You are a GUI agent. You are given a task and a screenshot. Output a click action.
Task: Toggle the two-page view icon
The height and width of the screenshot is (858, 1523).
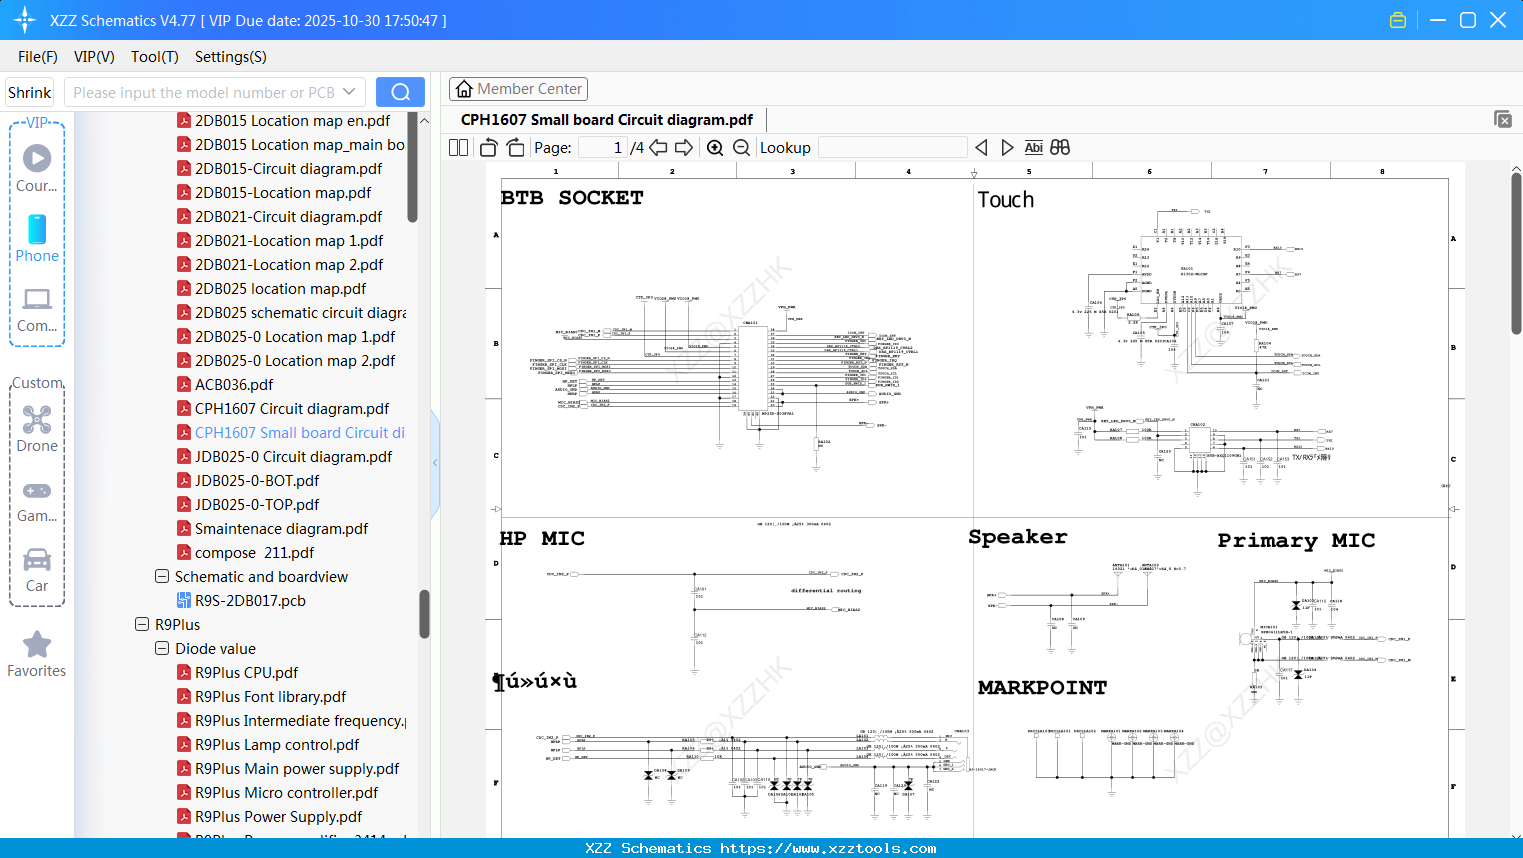[x=459, y=148]
